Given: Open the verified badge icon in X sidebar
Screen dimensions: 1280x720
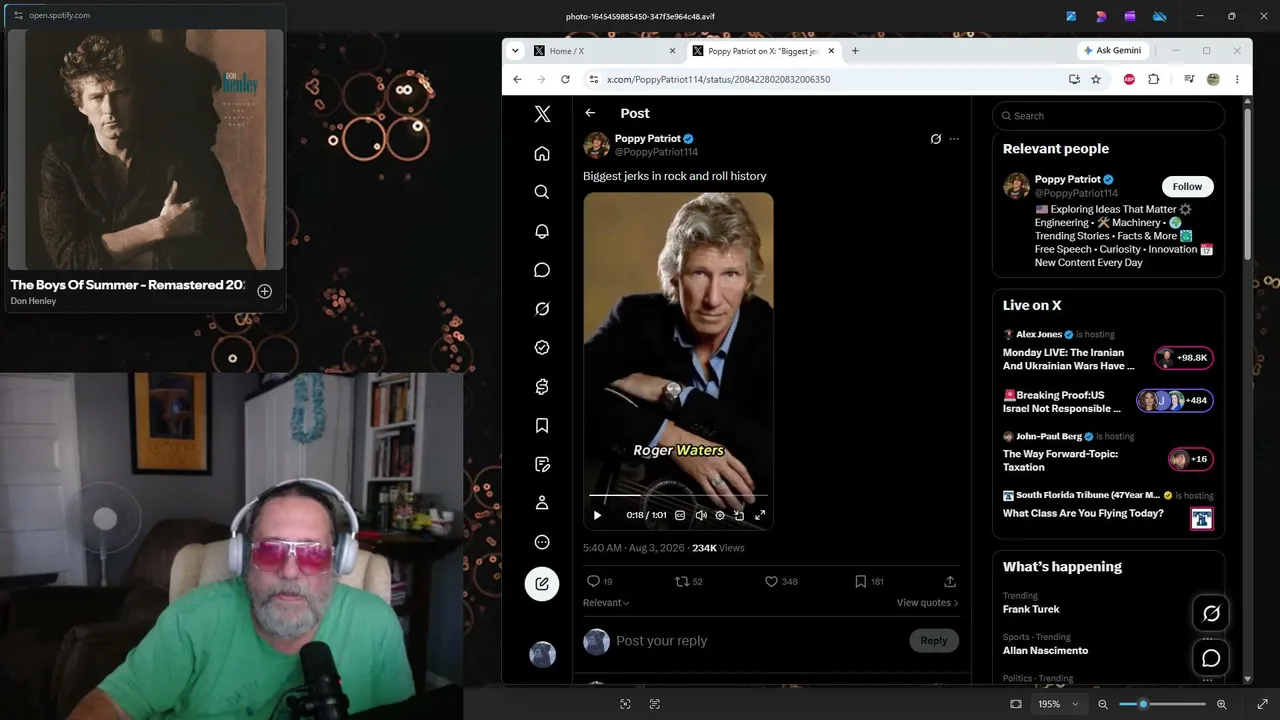Looking at the screenshot, I should [x=542, y=348].
